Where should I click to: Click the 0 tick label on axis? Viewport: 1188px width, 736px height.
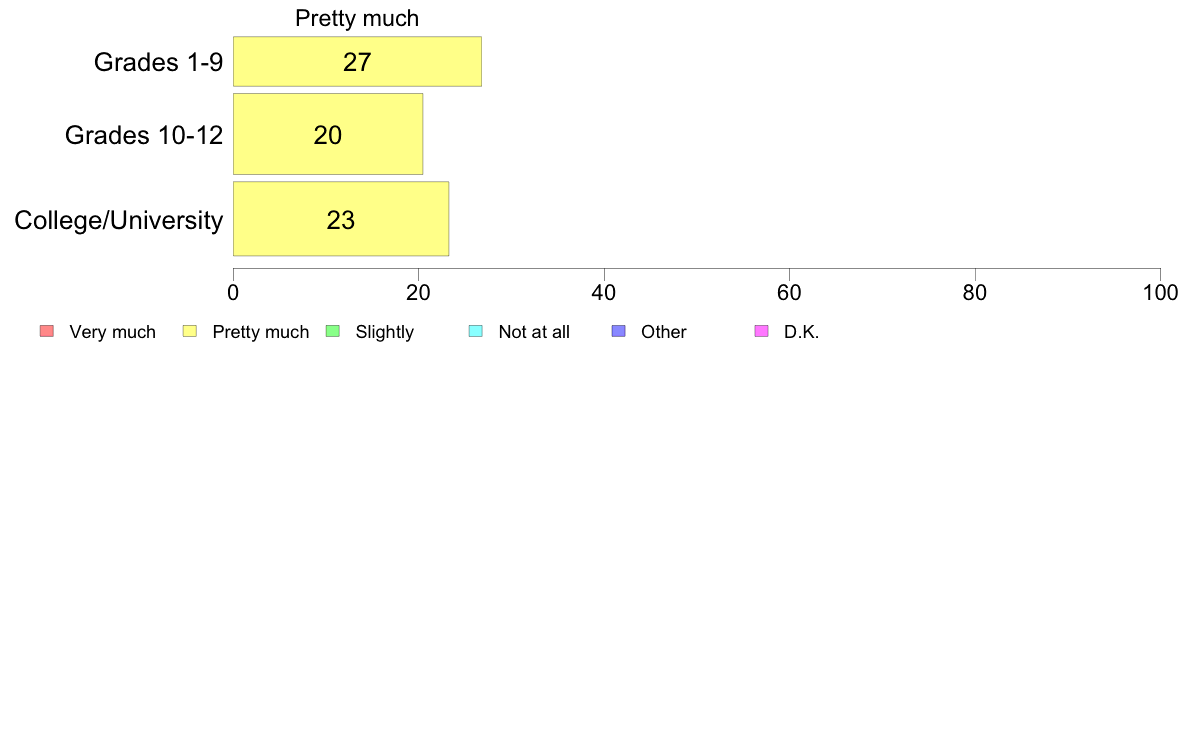click(x=233, y=293)
